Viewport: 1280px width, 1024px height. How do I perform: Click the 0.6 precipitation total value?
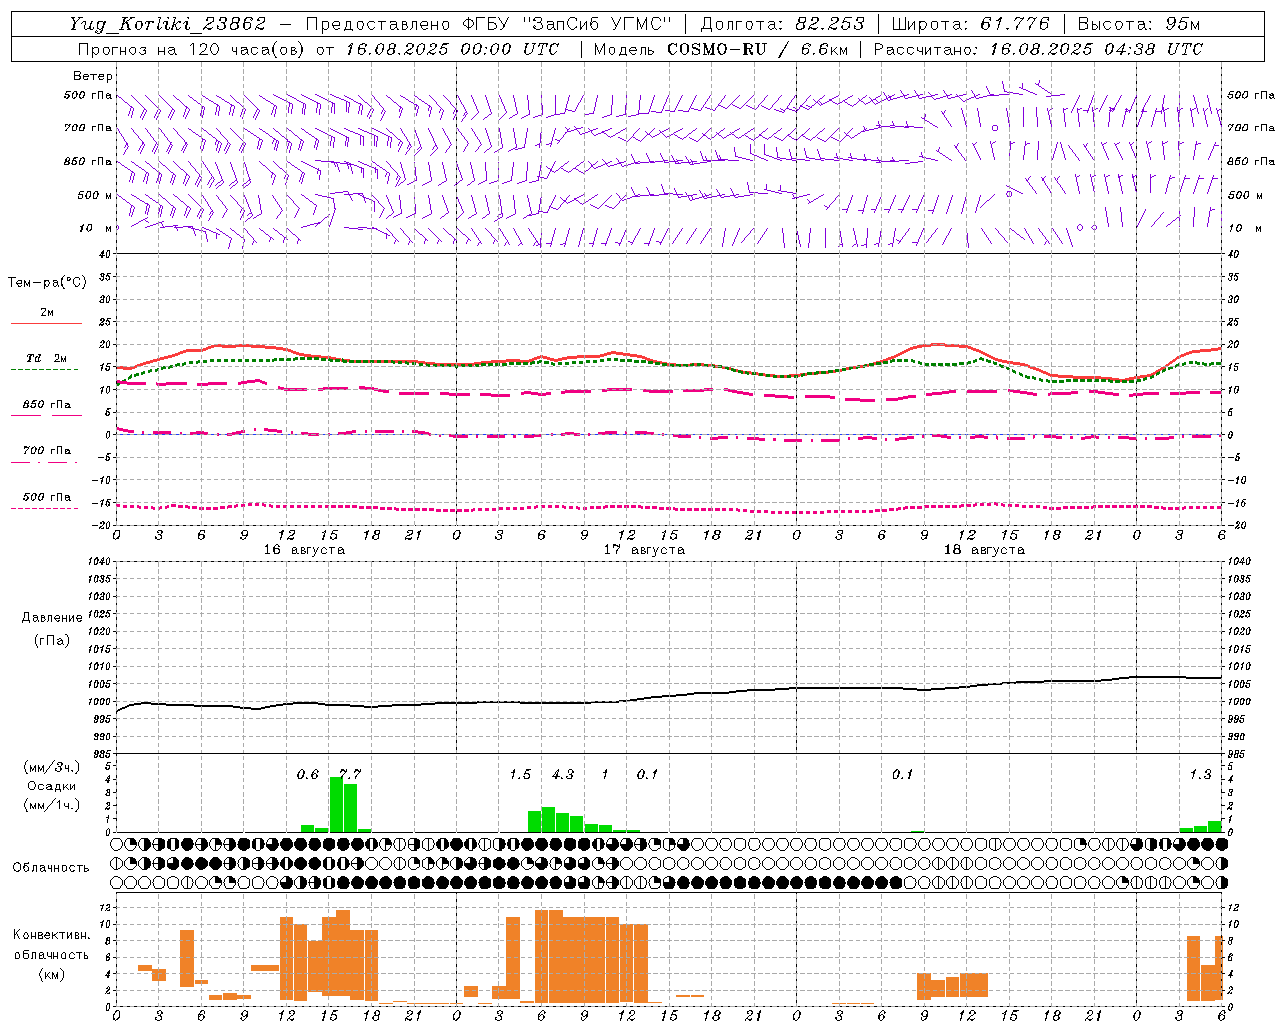(308, 774)
